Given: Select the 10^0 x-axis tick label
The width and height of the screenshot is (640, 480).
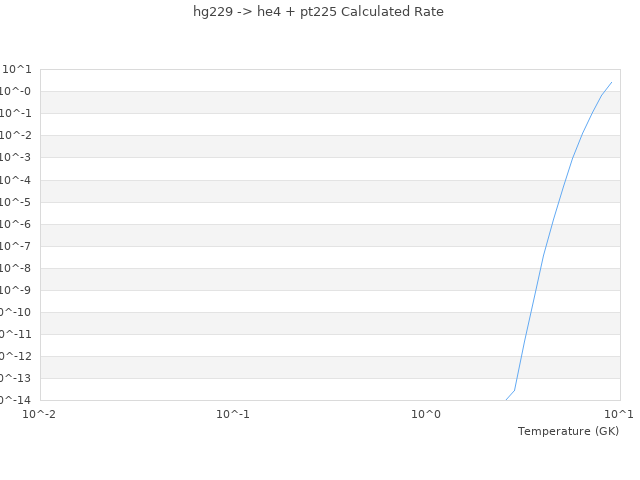Looking at the screenshot, I should click(426, 414).
